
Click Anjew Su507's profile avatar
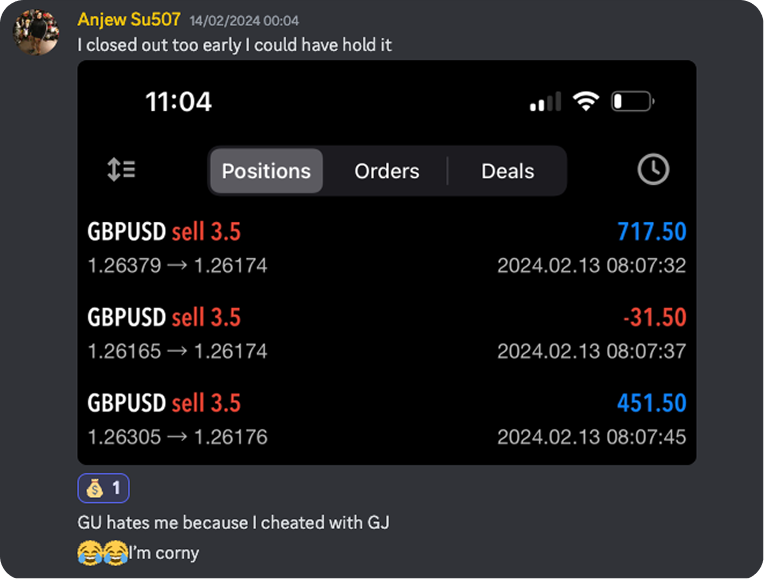pos(36,32)
